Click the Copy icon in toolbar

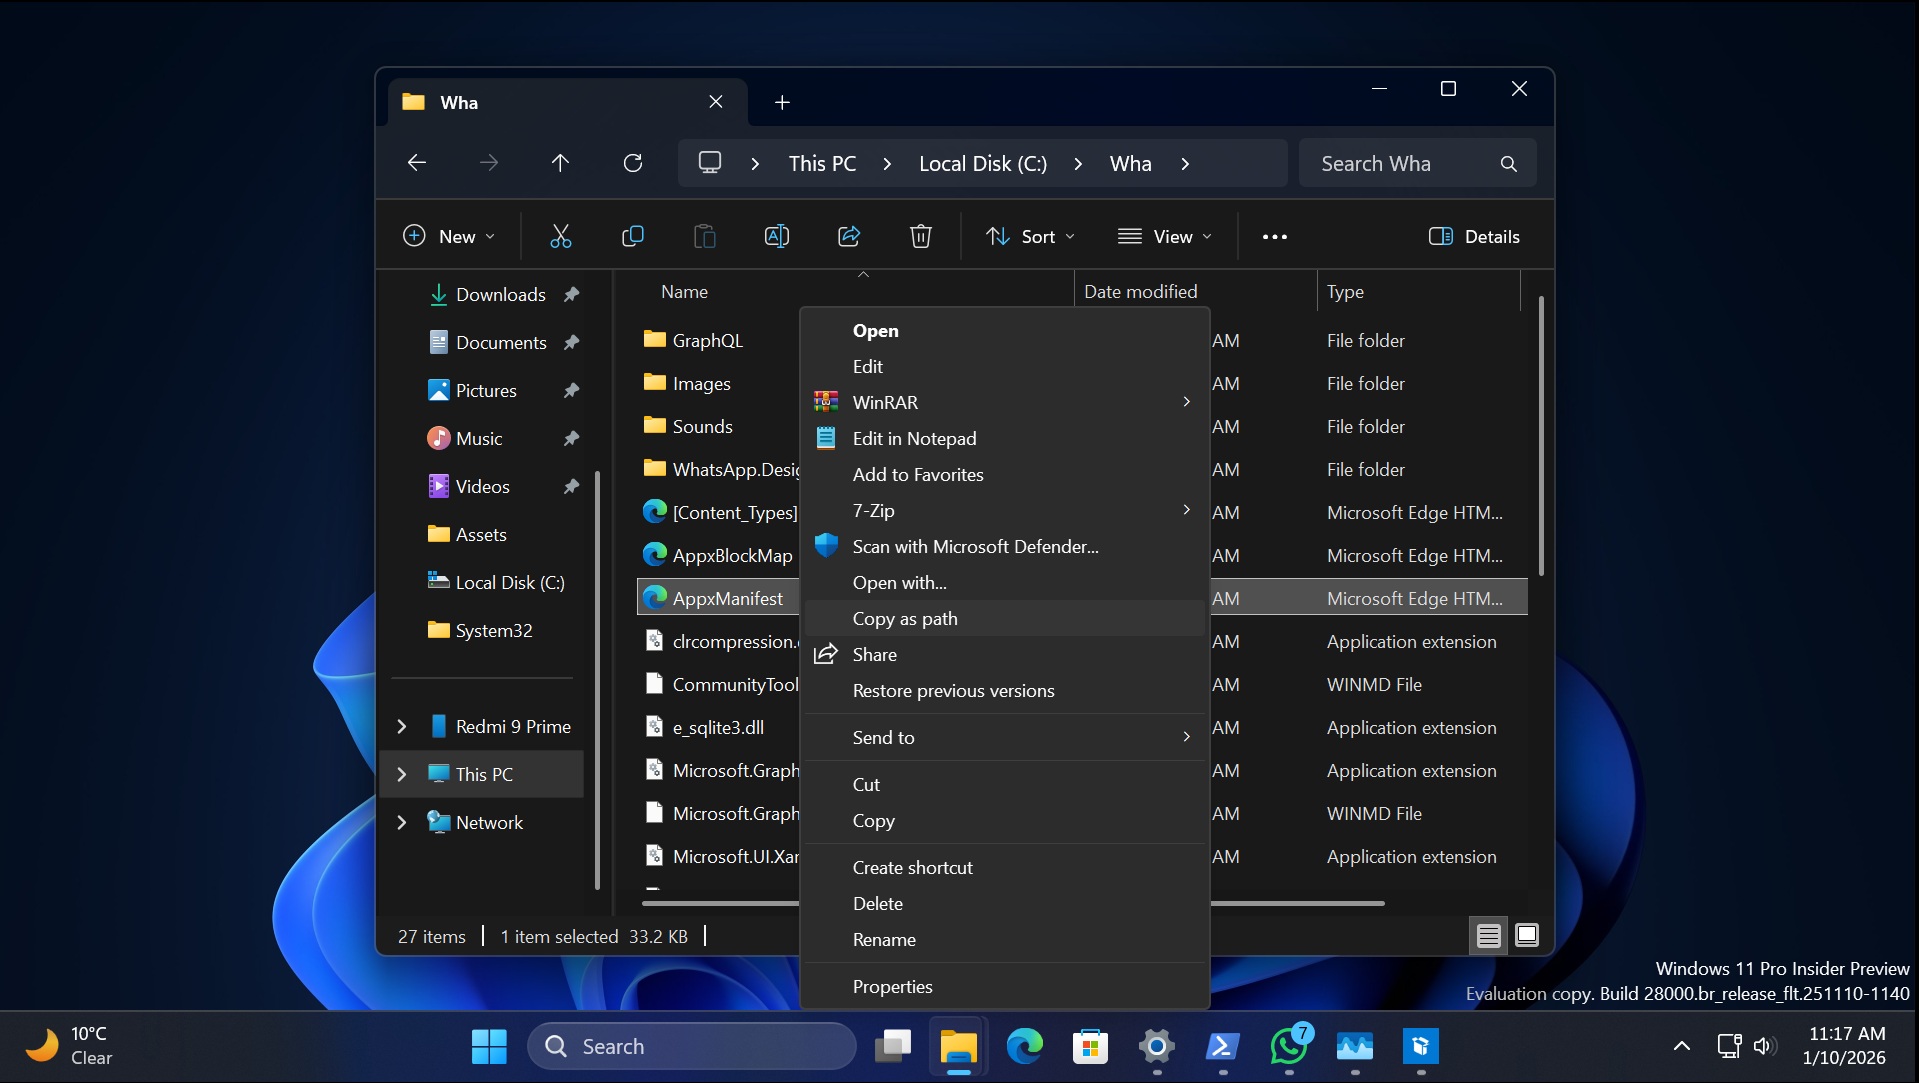coord(632,237)
